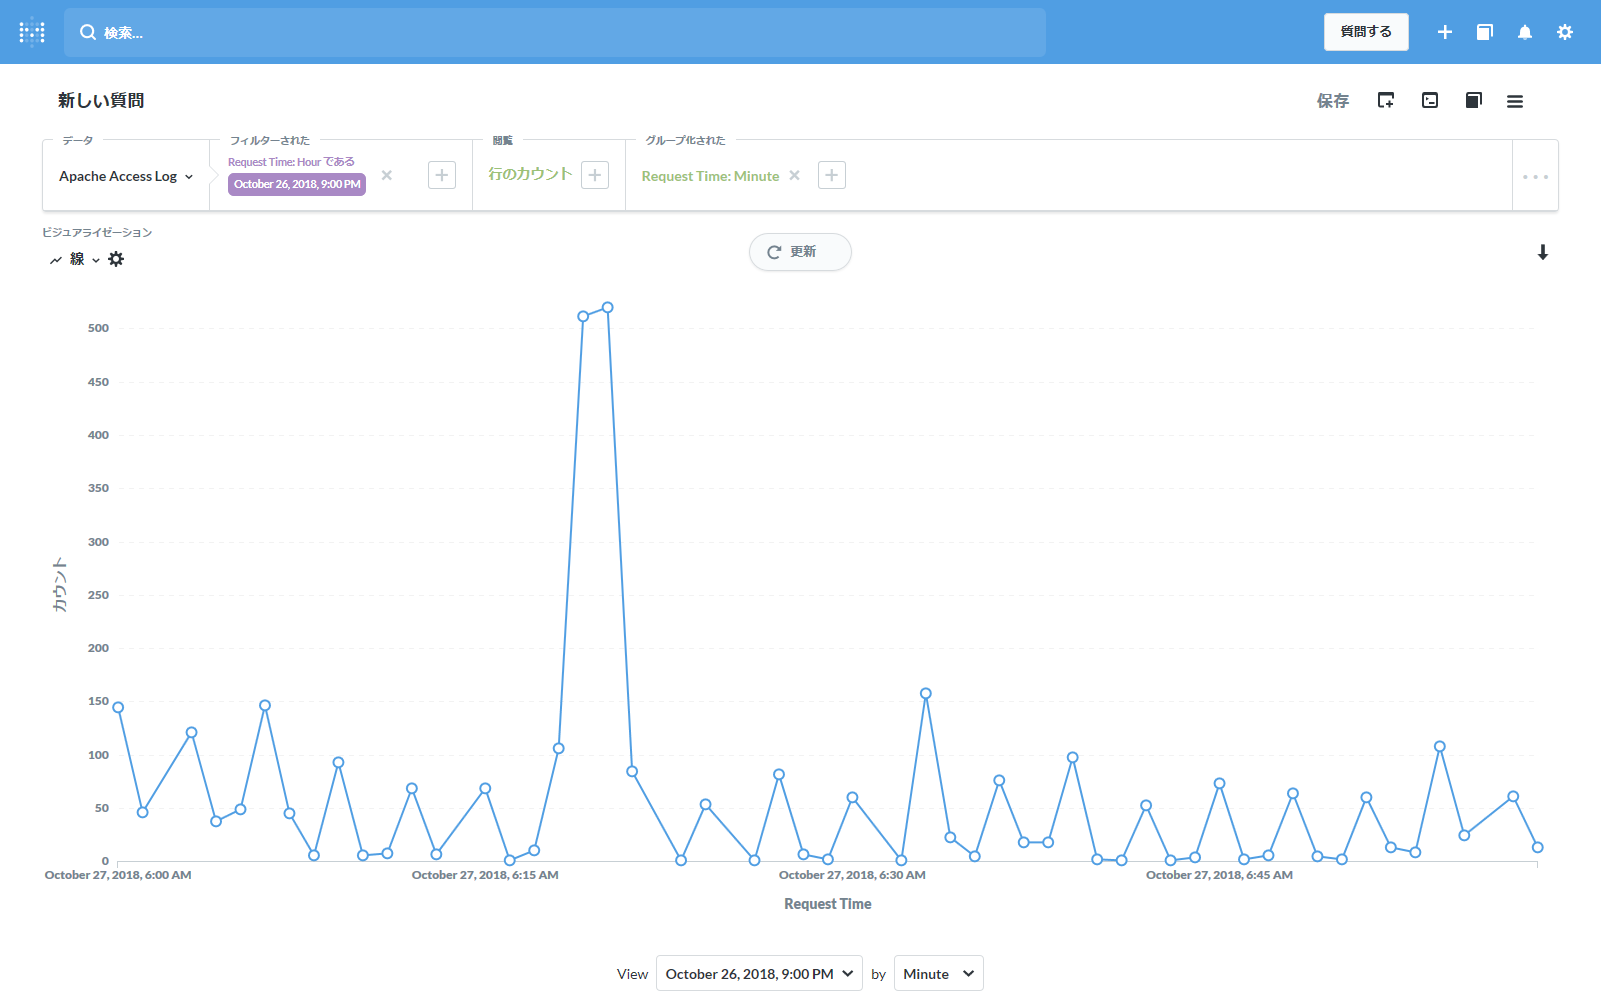Click the October 27, 2018, 6:00 AM axis label
This screenshot has height=1007, width=1601.
point(118,875)
